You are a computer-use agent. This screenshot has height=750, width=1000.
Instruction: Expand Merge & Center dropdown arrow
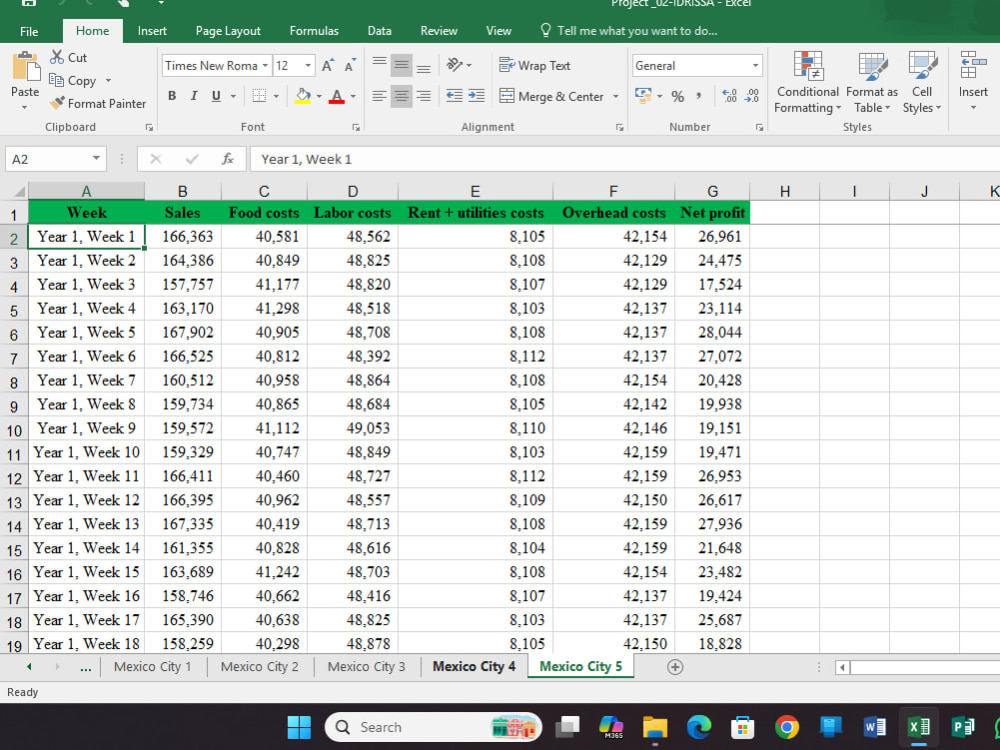(x=615, y=96)
